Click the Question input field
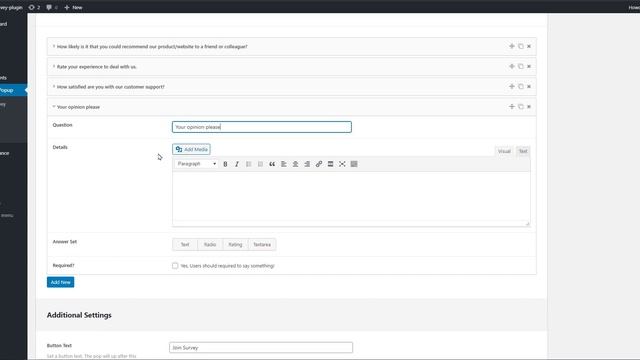Image resolution: width=640 pixels, height=360 pixels. [x=262, y=127]
